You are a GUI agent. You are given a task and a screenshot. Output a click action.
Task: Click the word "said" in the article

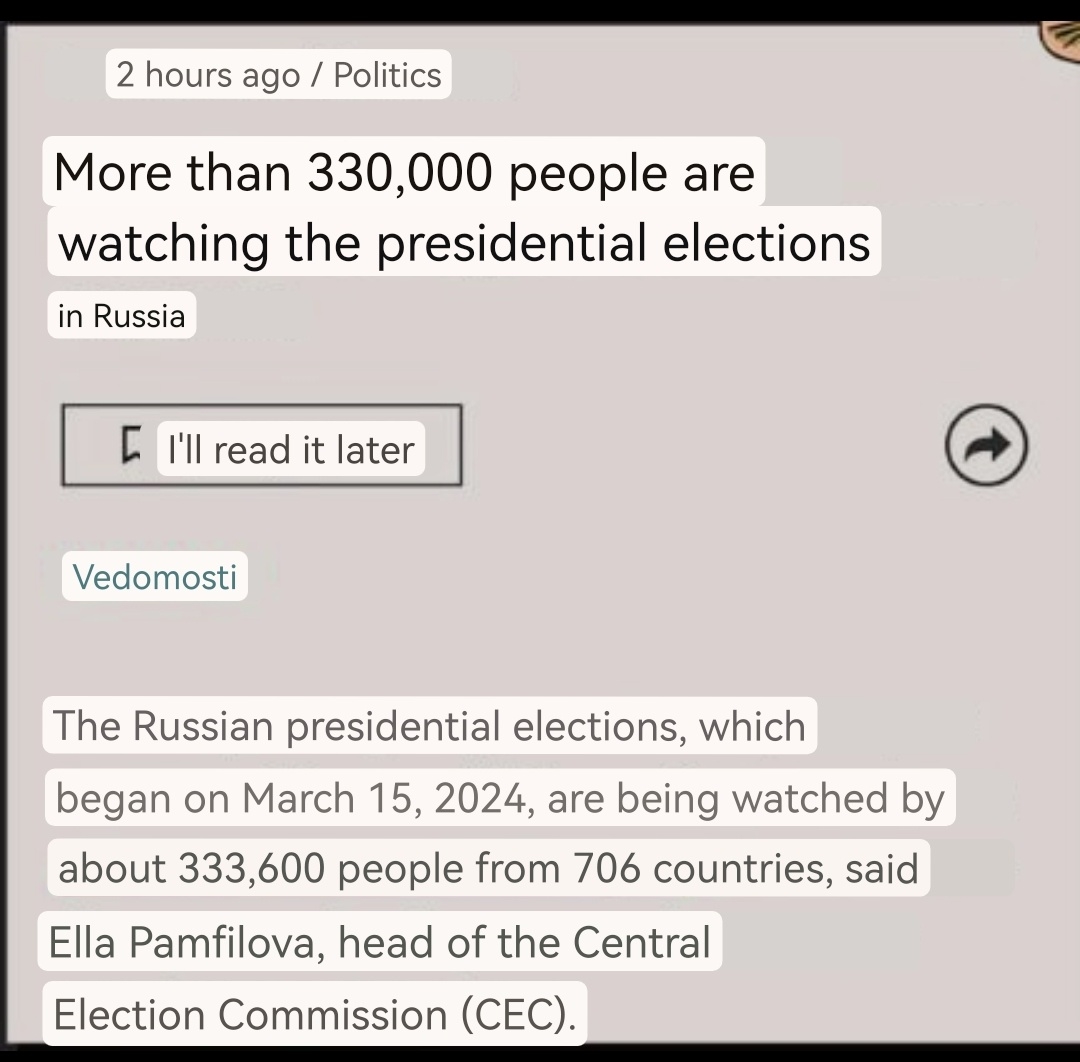pyautogui.click(x=881, y=868)
